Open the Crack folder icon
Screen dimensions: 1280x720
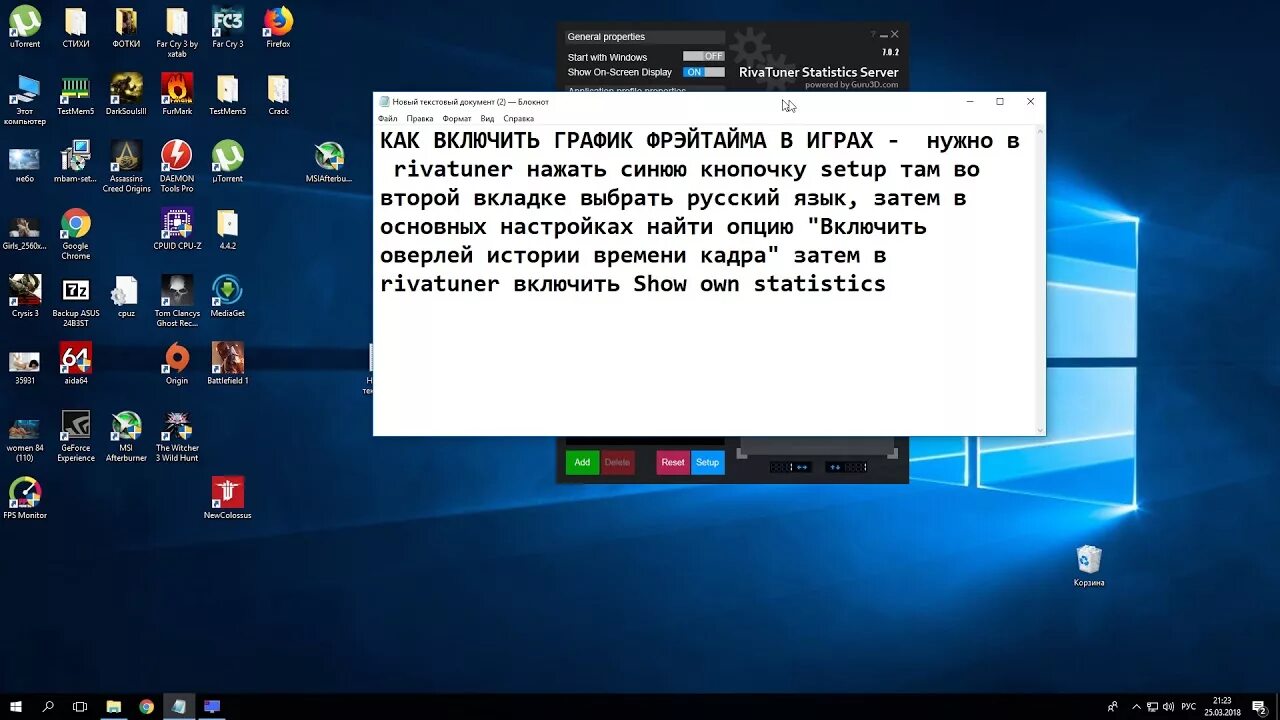click(278, 94)
